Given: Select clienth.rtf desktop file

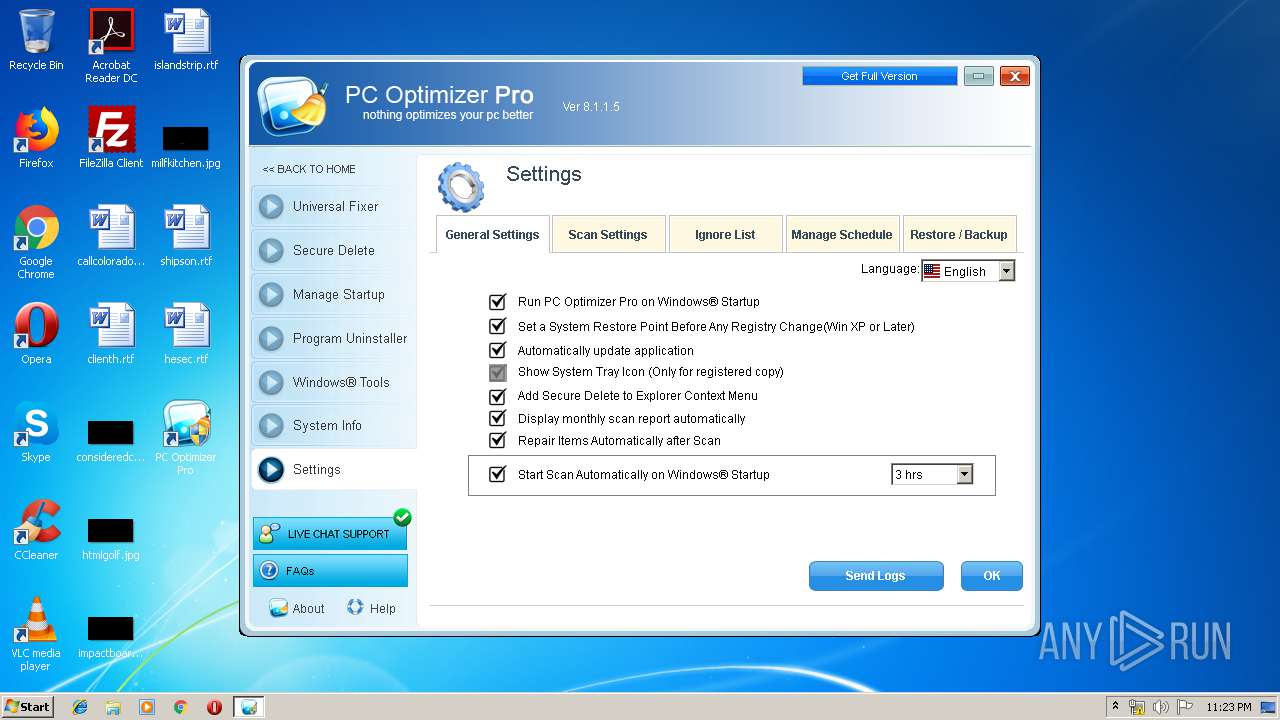Looking at the screenshot, I should click(x=111, y=334).
